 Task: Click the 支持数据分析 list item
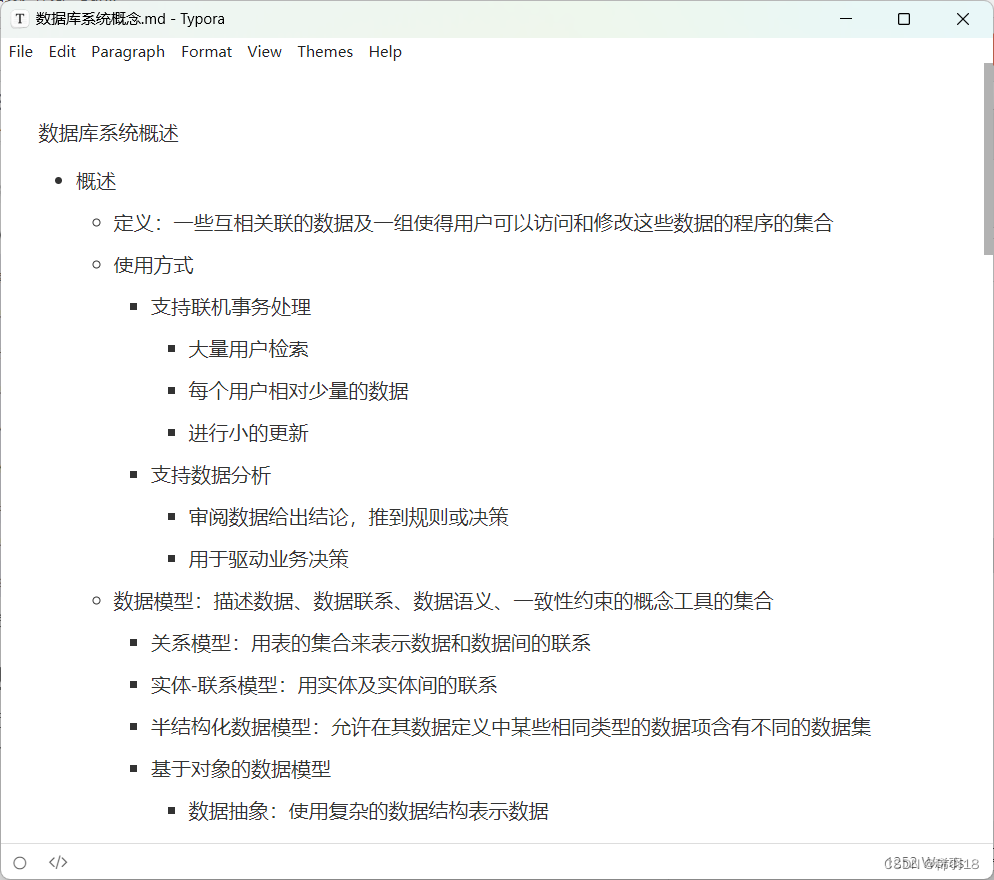[x=210, y=475]
